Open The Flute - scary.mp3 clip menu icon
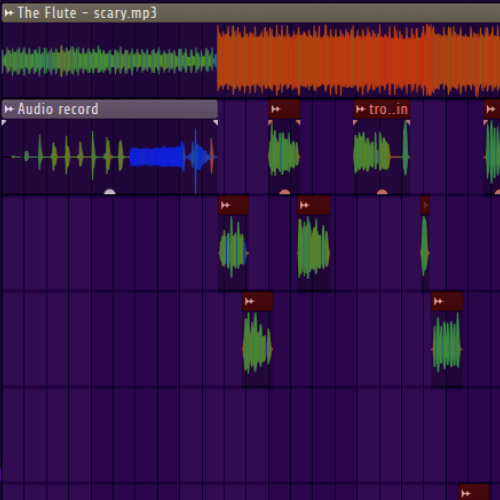500x500 pixels. 9,13
